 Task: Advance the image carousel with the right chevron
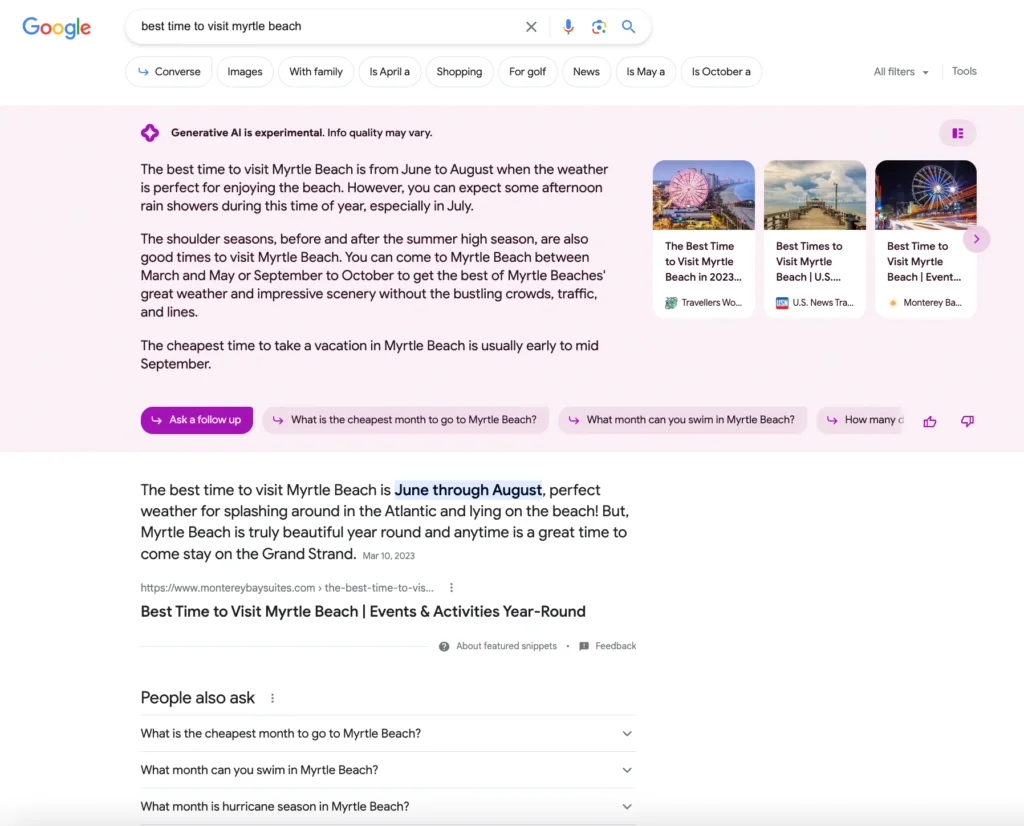point(976,239)
